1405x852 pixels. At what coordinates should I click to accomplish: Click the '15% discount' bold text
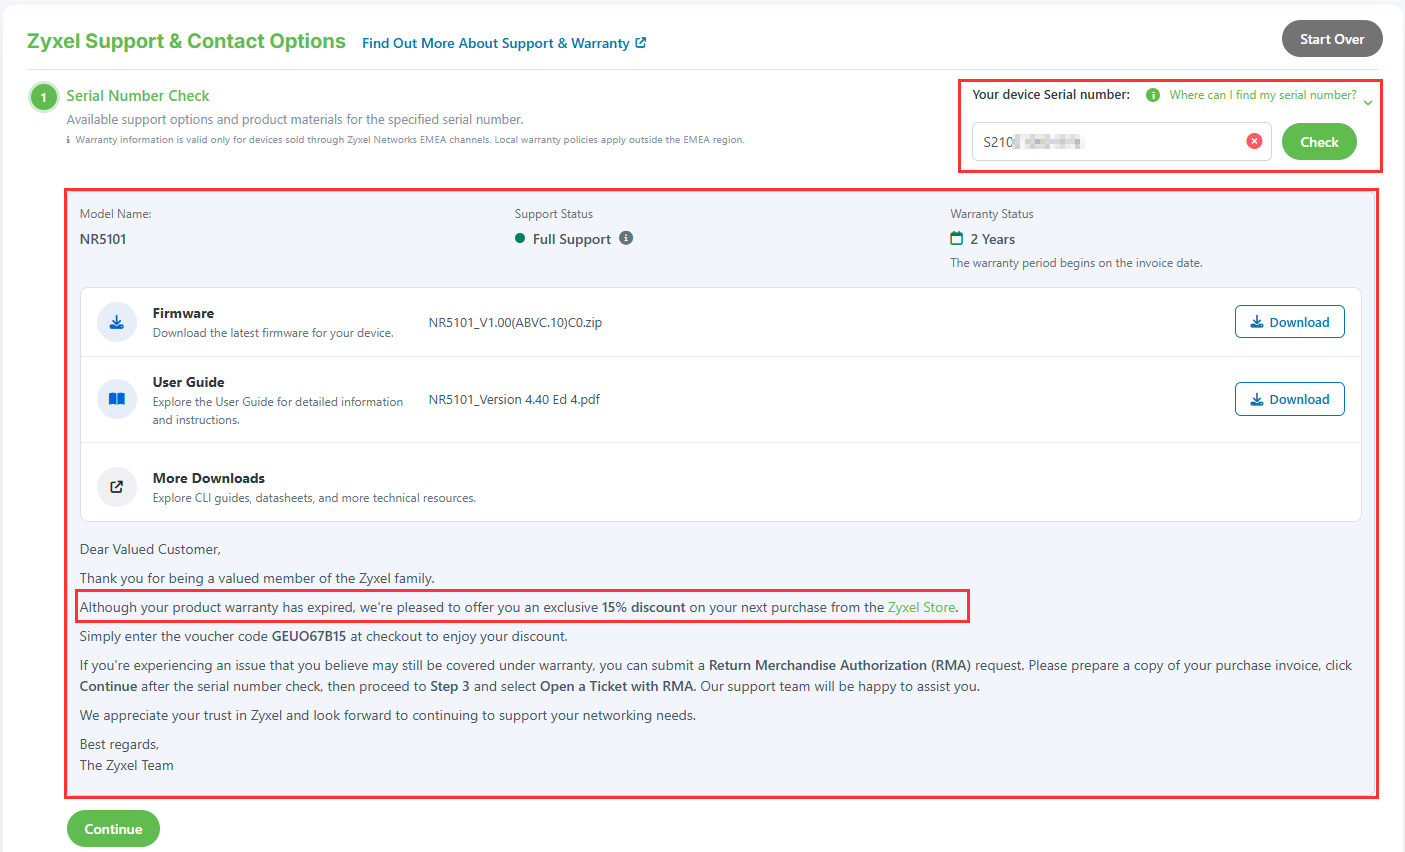click(644, 607)
